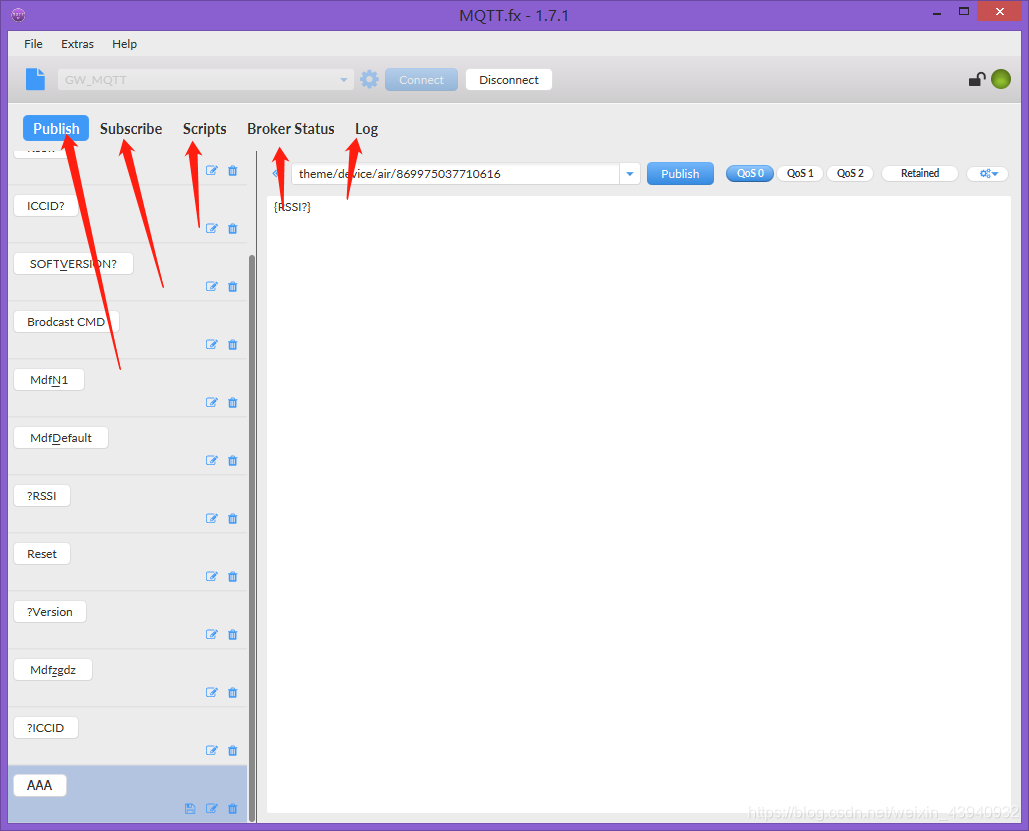Edit the Brodcast CMD saved message

[211, 344]
